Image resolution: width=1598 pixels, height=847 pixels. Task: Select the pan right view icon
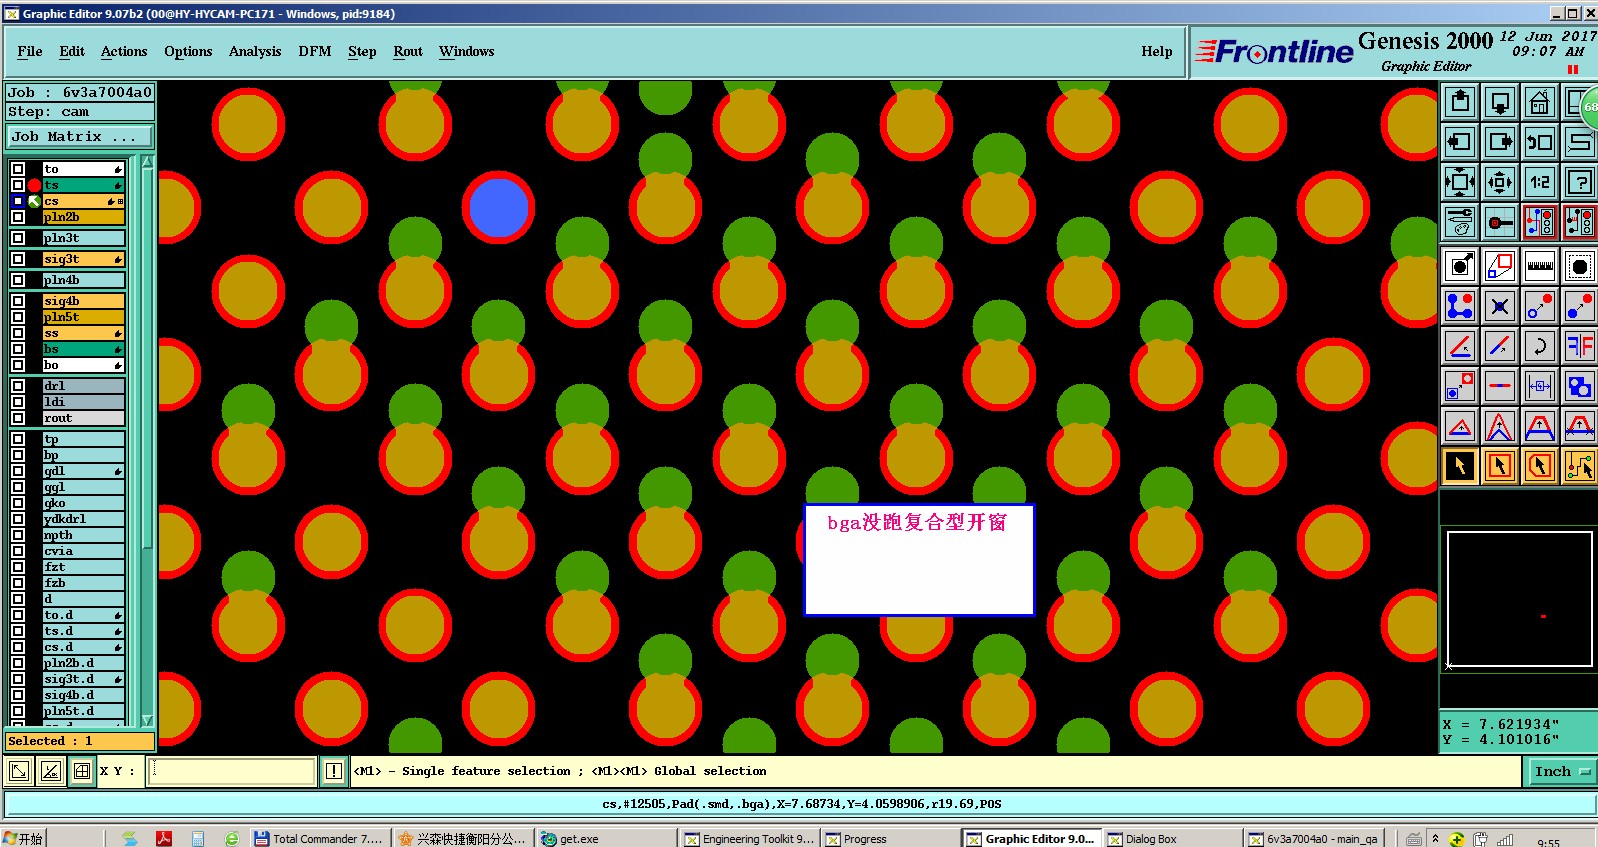pos(1500,142)
